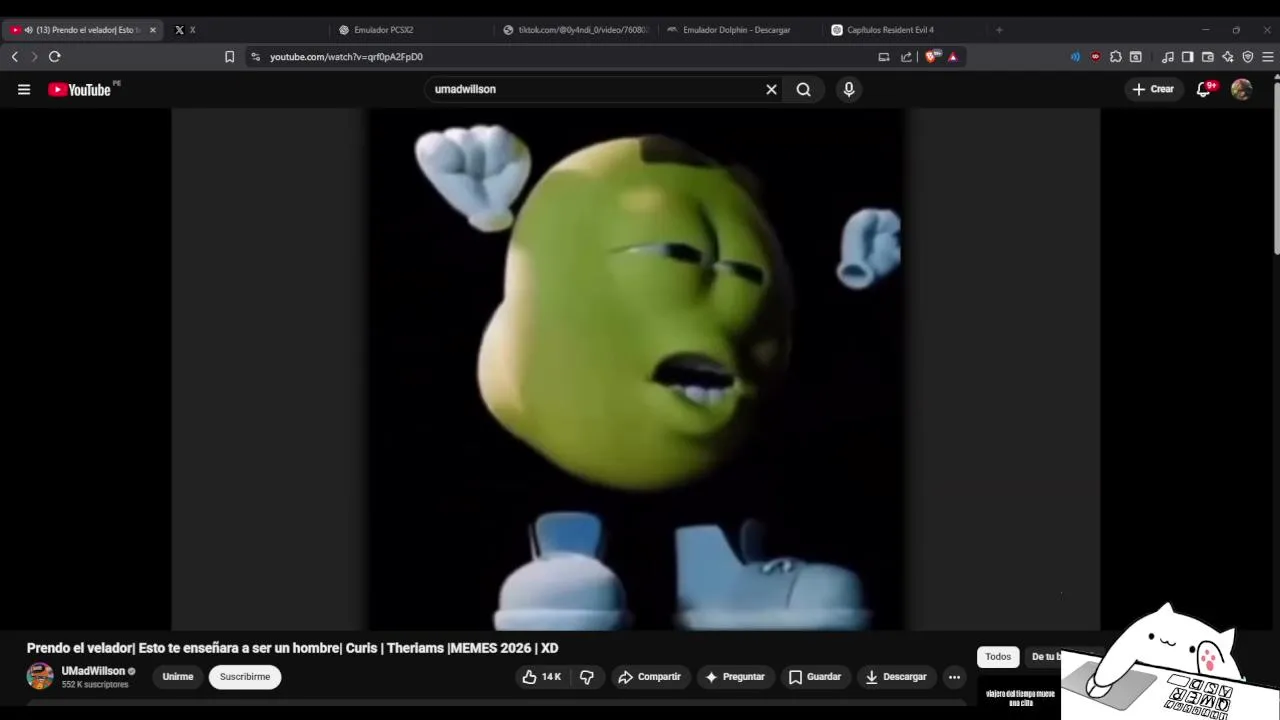This screenshot has width=1280, height=720.
Task: Share this page via address bar icon
Action: [906, 57]
